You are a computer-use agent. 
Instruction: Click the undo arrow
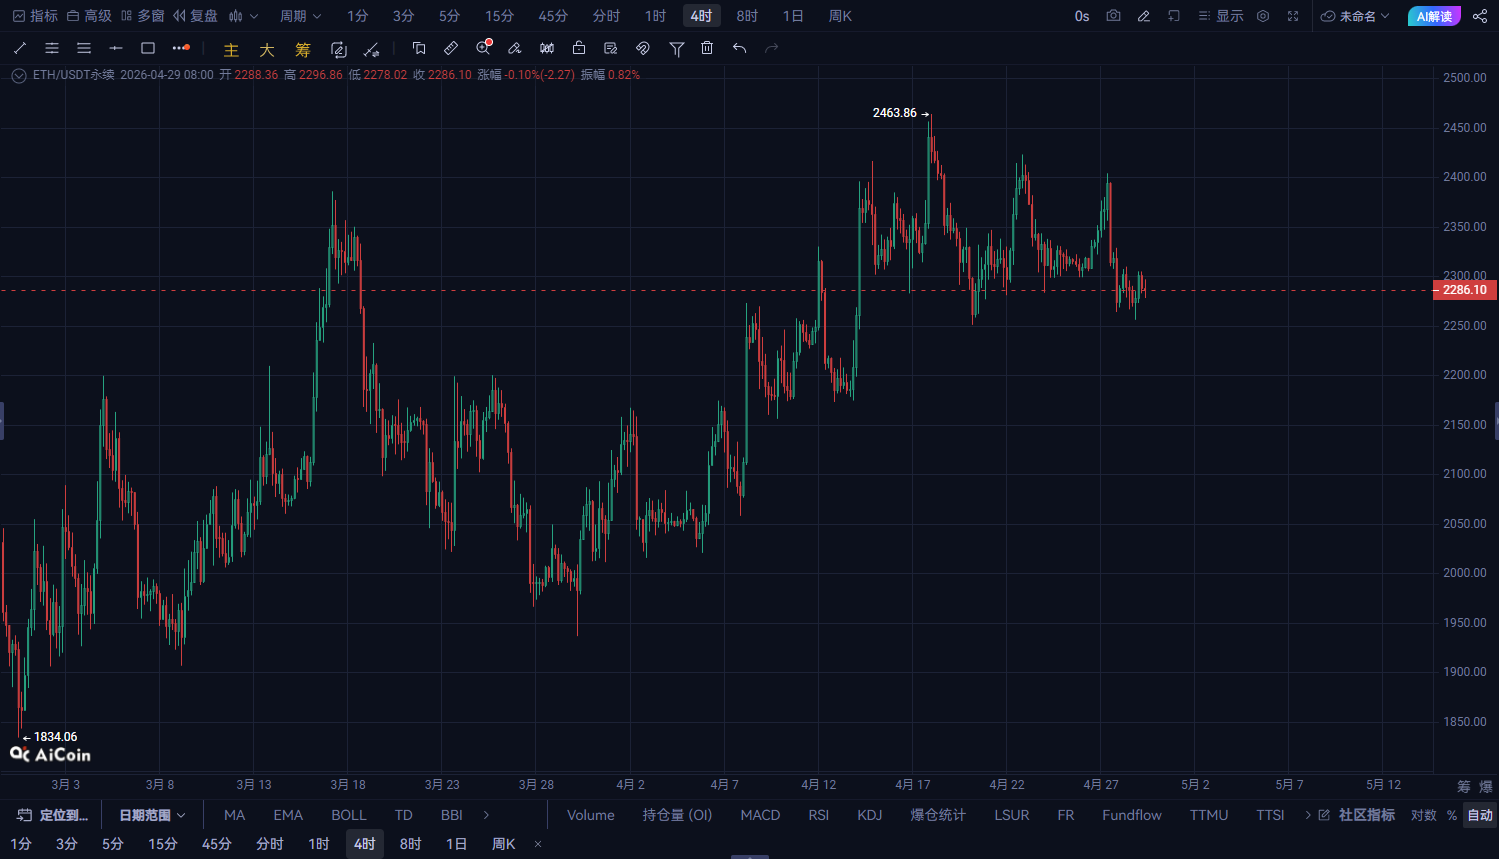pos(739,48)
